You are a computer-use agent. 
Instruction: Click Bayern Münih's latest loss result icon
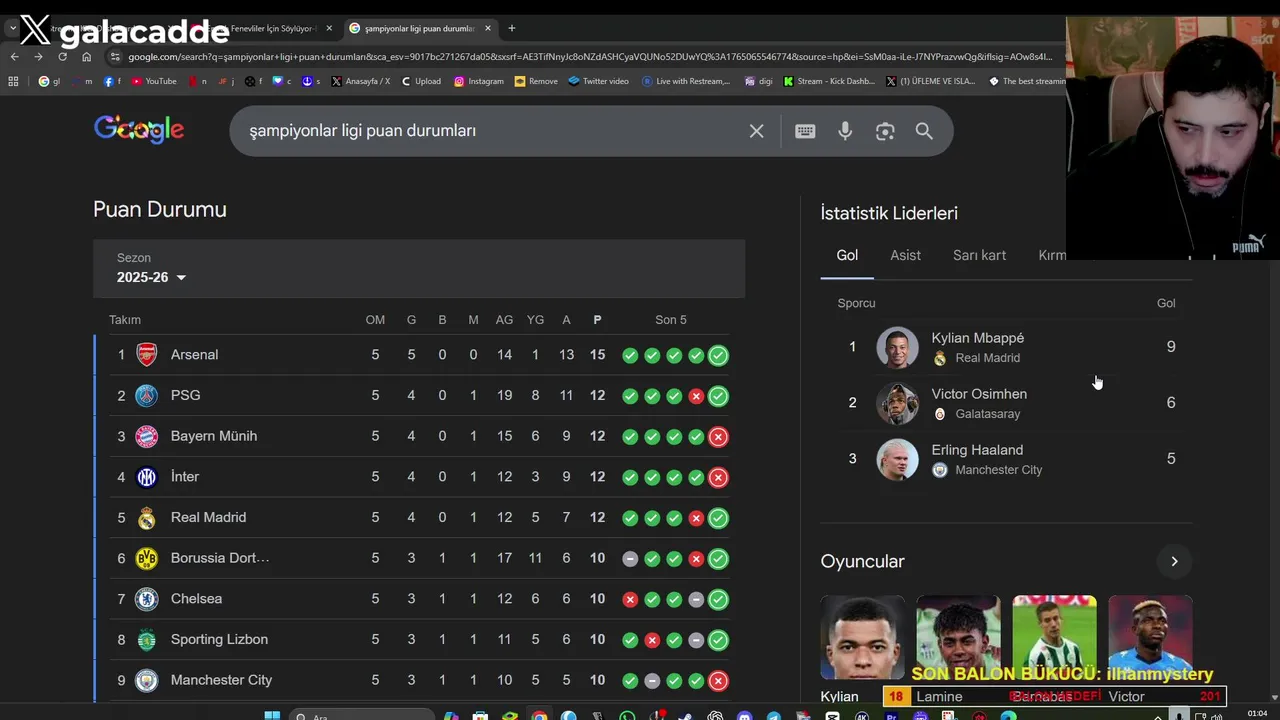point(718,437)
